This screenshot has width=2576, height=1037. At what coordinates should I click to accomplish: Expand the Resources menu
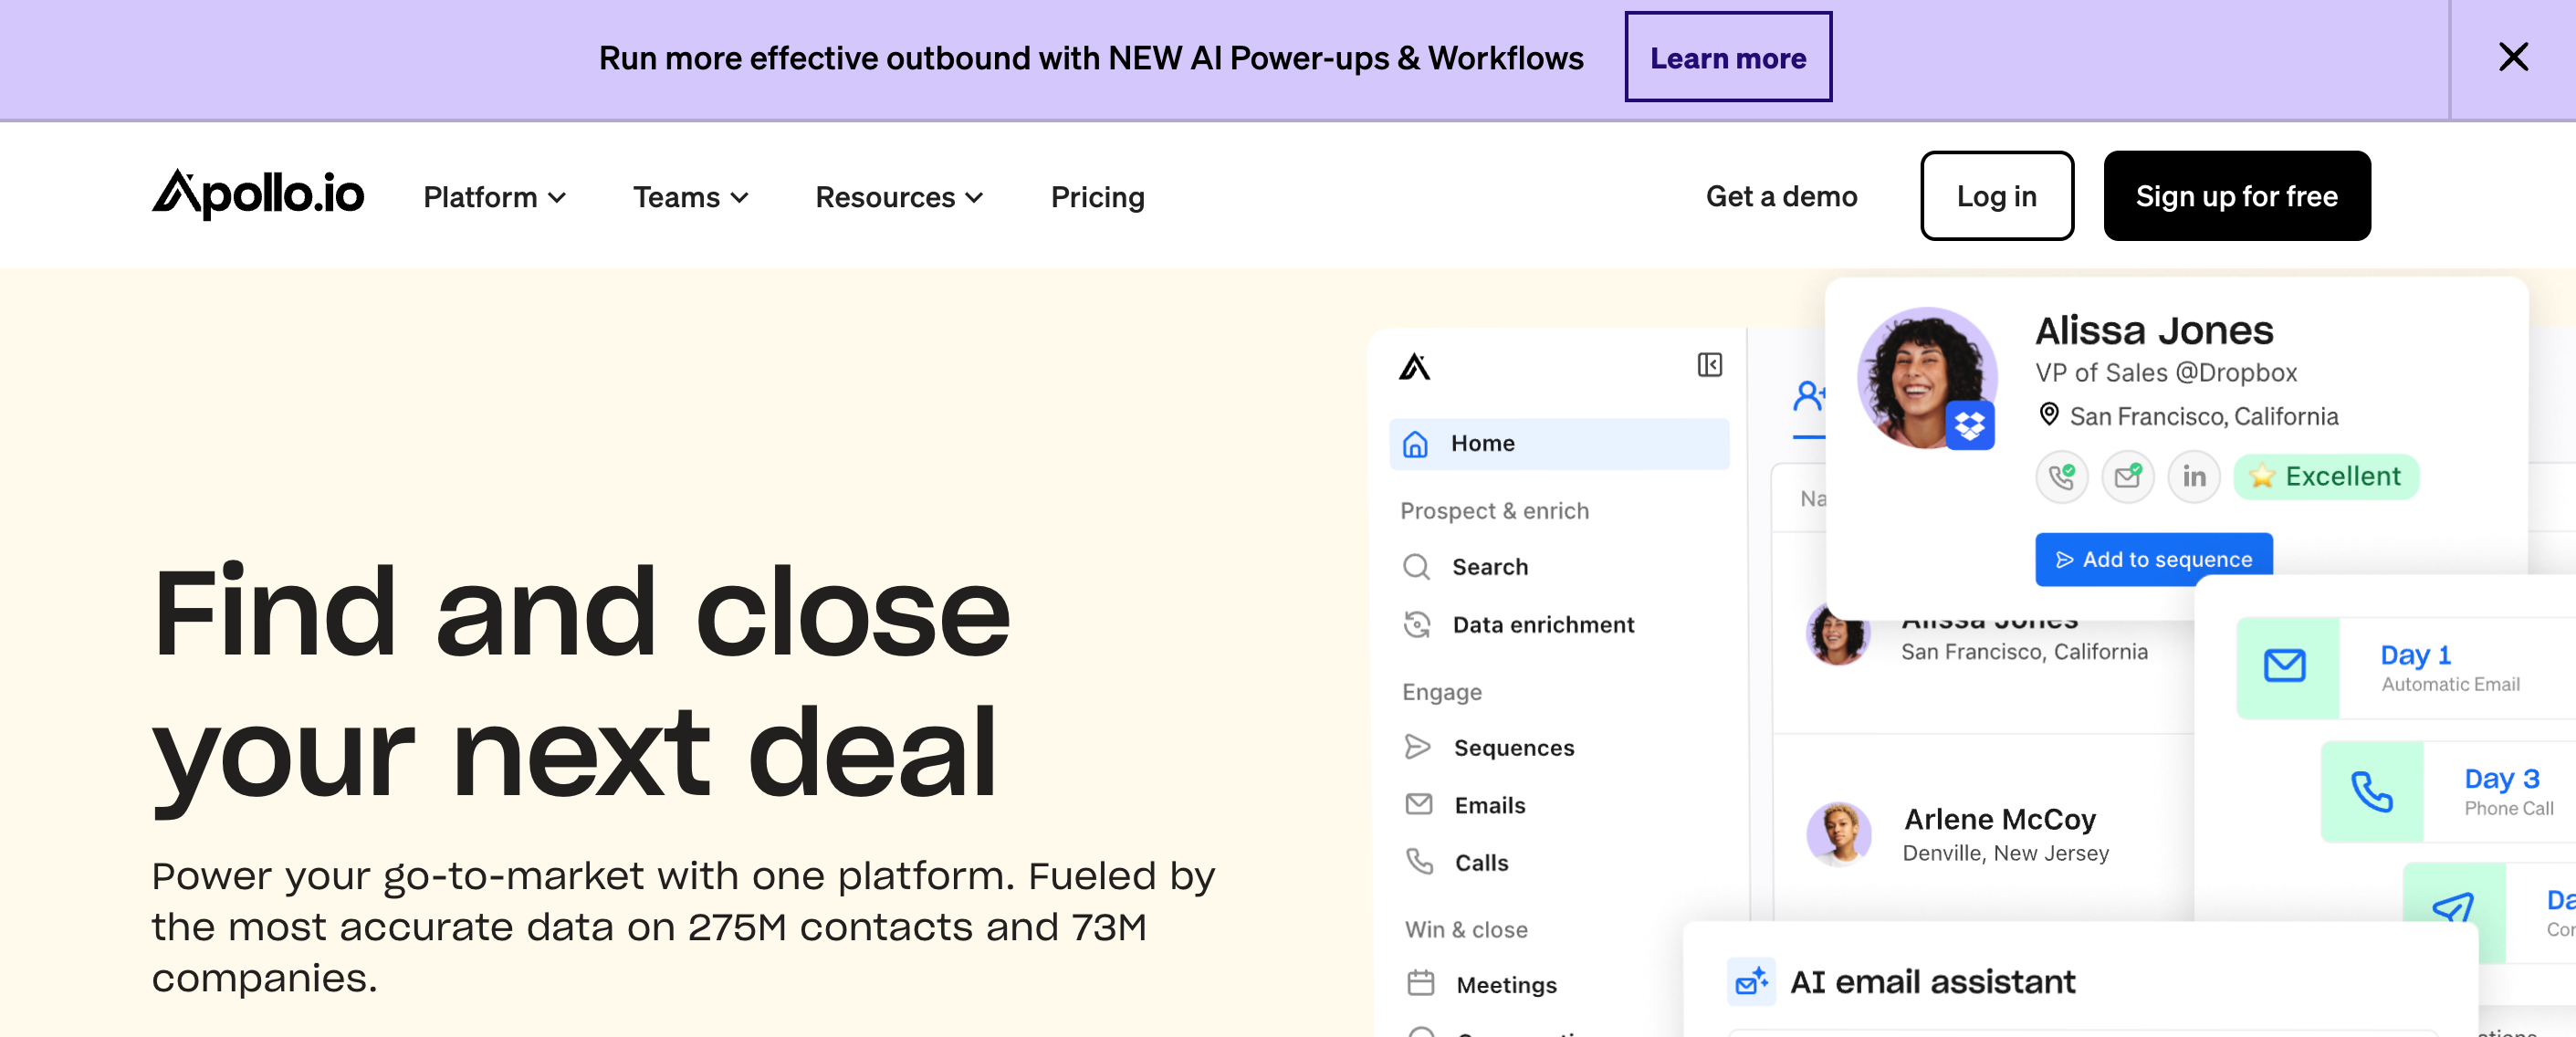[898, 196]
